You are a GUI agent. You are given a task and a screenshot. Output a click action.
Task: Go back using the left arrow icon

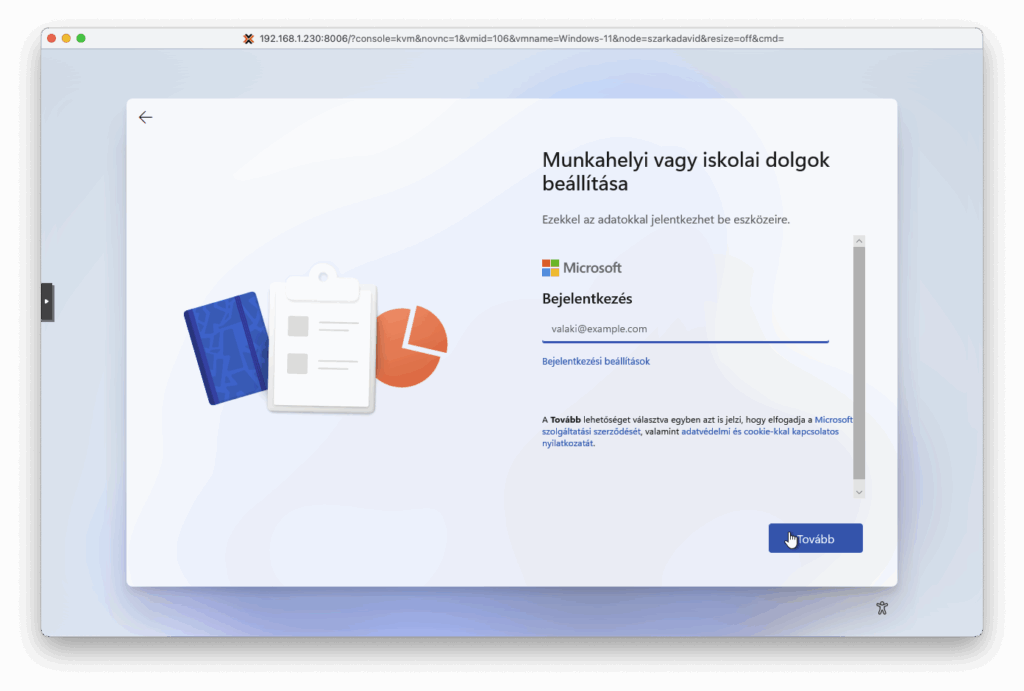click(x=146, y=117)
